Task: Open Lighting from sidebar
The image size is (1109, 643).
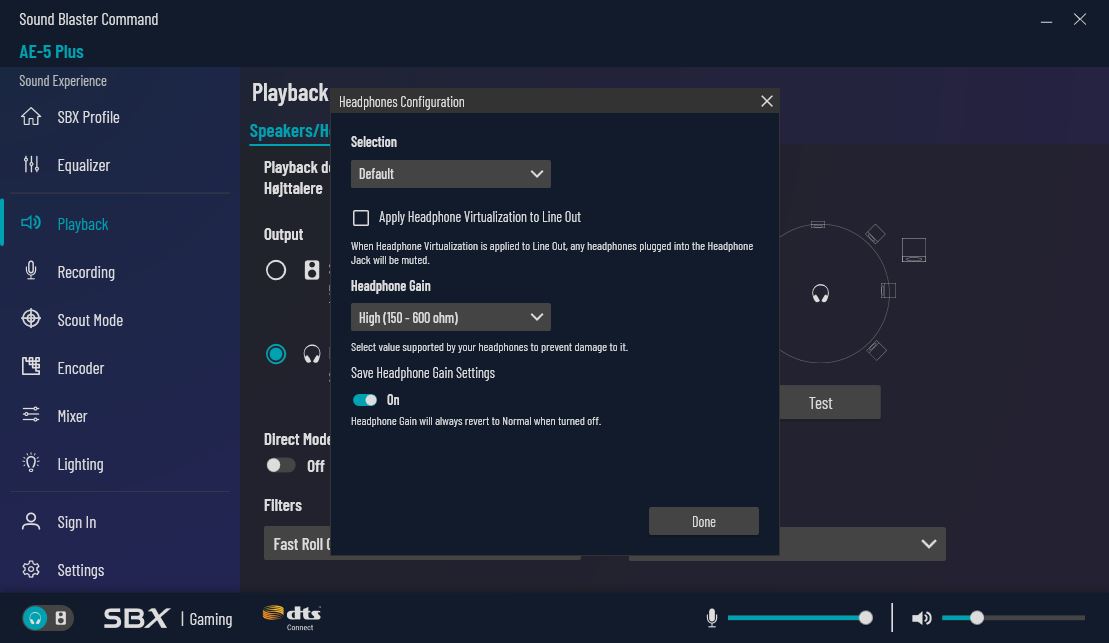Action: 80,464
